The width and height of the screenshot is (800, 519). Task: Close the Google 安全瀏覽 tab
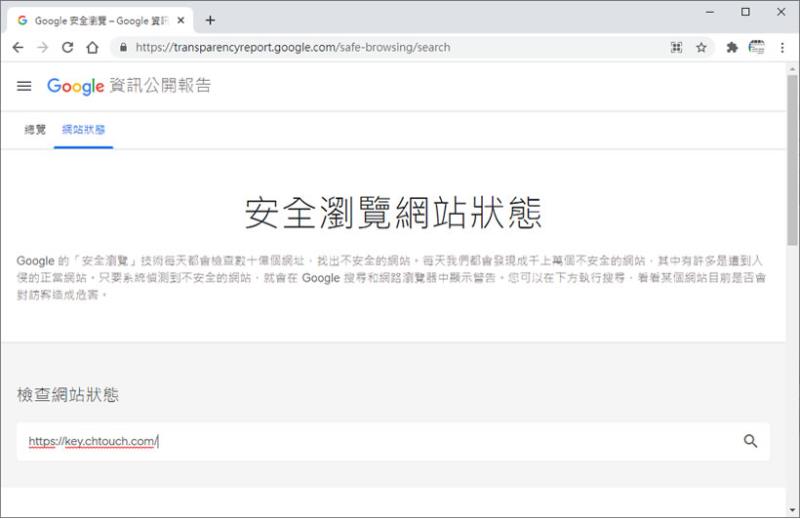click(x=181, y=20)
